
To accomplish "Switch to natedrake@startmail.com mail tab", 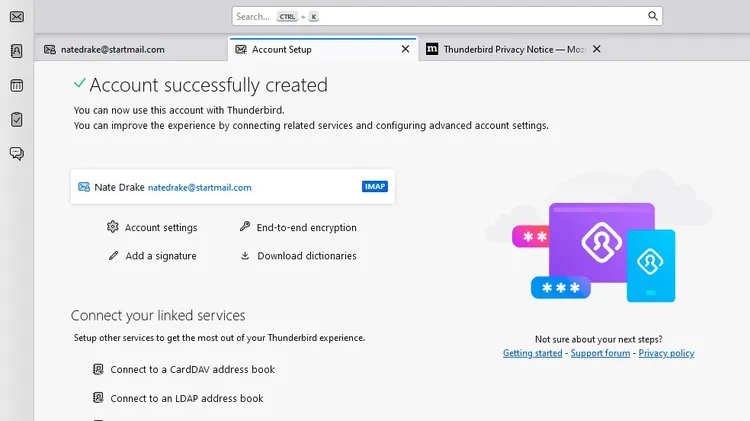I will [131, 49].
